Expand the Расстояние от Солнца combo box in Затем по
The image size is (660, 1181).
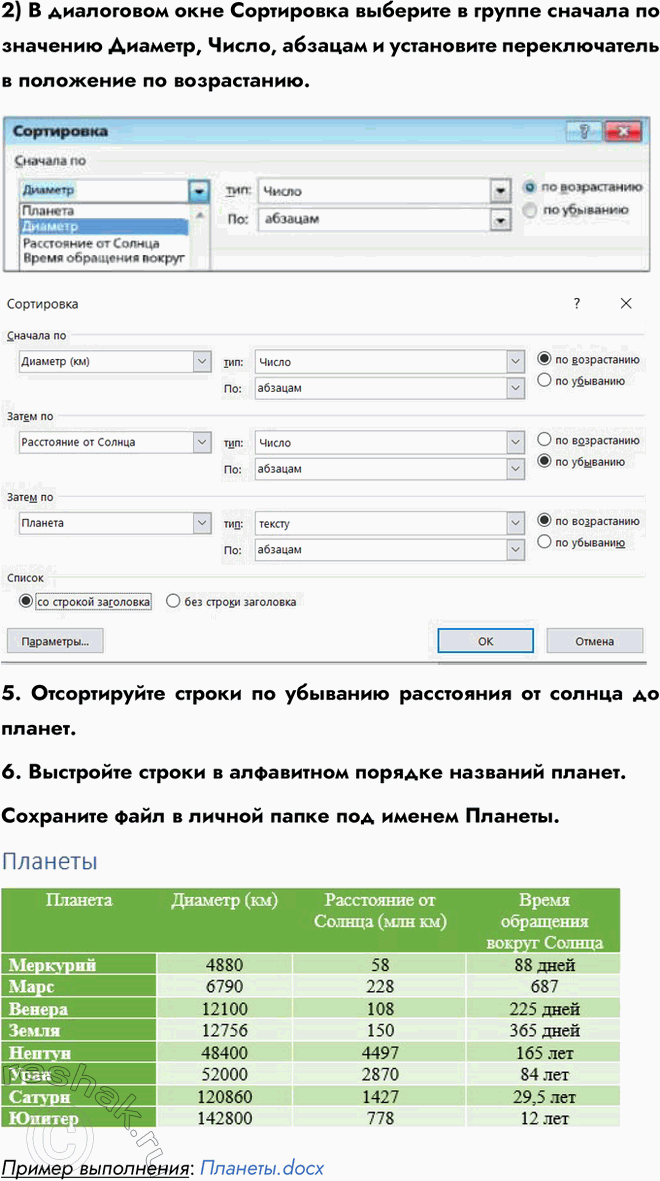coord(201,442)
